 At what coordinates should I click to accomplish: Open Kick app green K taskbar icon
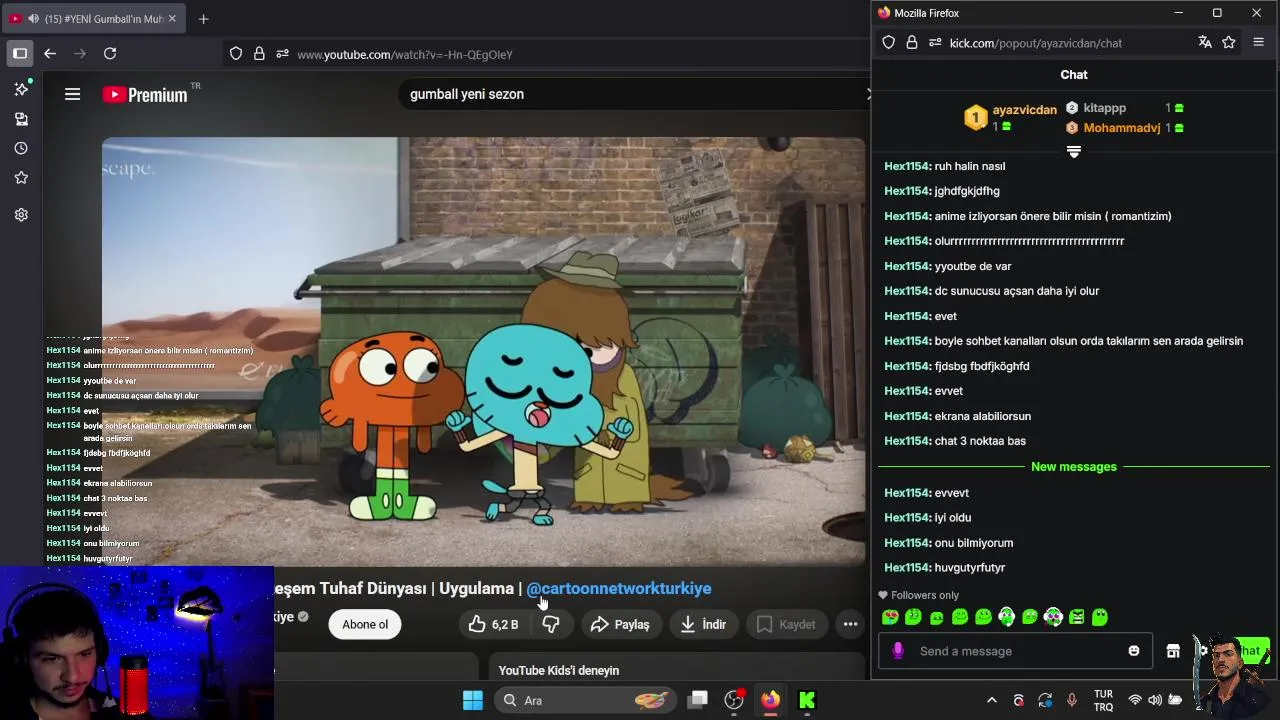(x=807, y=700)
